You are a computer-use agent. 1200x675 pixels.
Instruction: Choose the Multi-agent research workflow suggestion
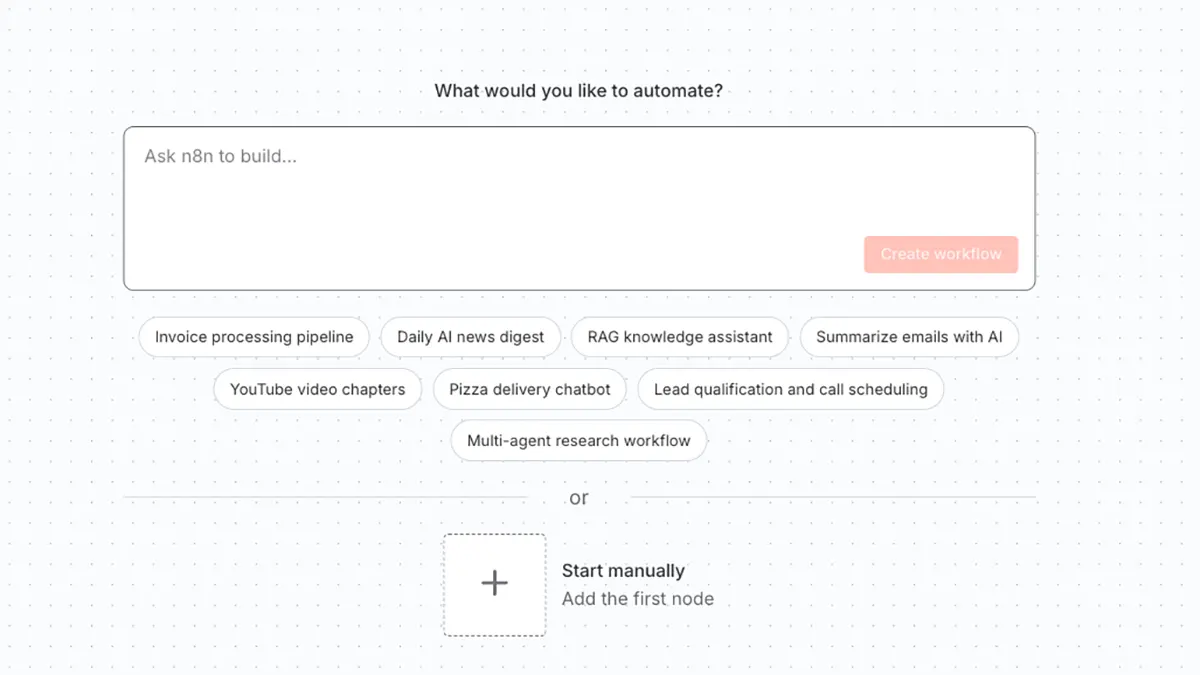(x=578, y=441)
